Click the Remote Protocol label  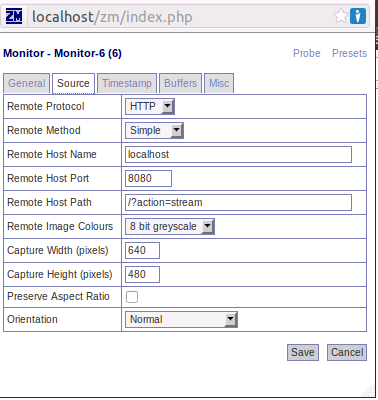[x=46, y=106]
